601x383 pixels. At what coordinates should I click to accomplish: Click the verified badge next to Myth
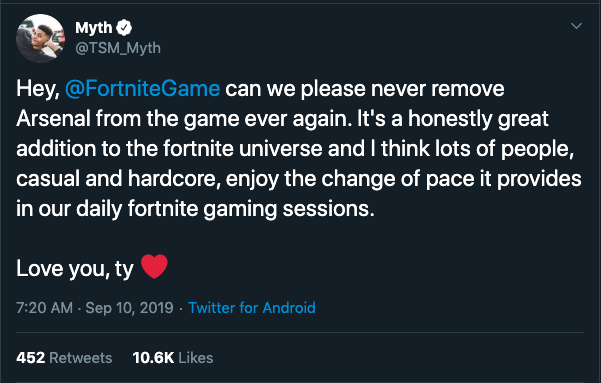pyautogui.click(x=124, y=27)
